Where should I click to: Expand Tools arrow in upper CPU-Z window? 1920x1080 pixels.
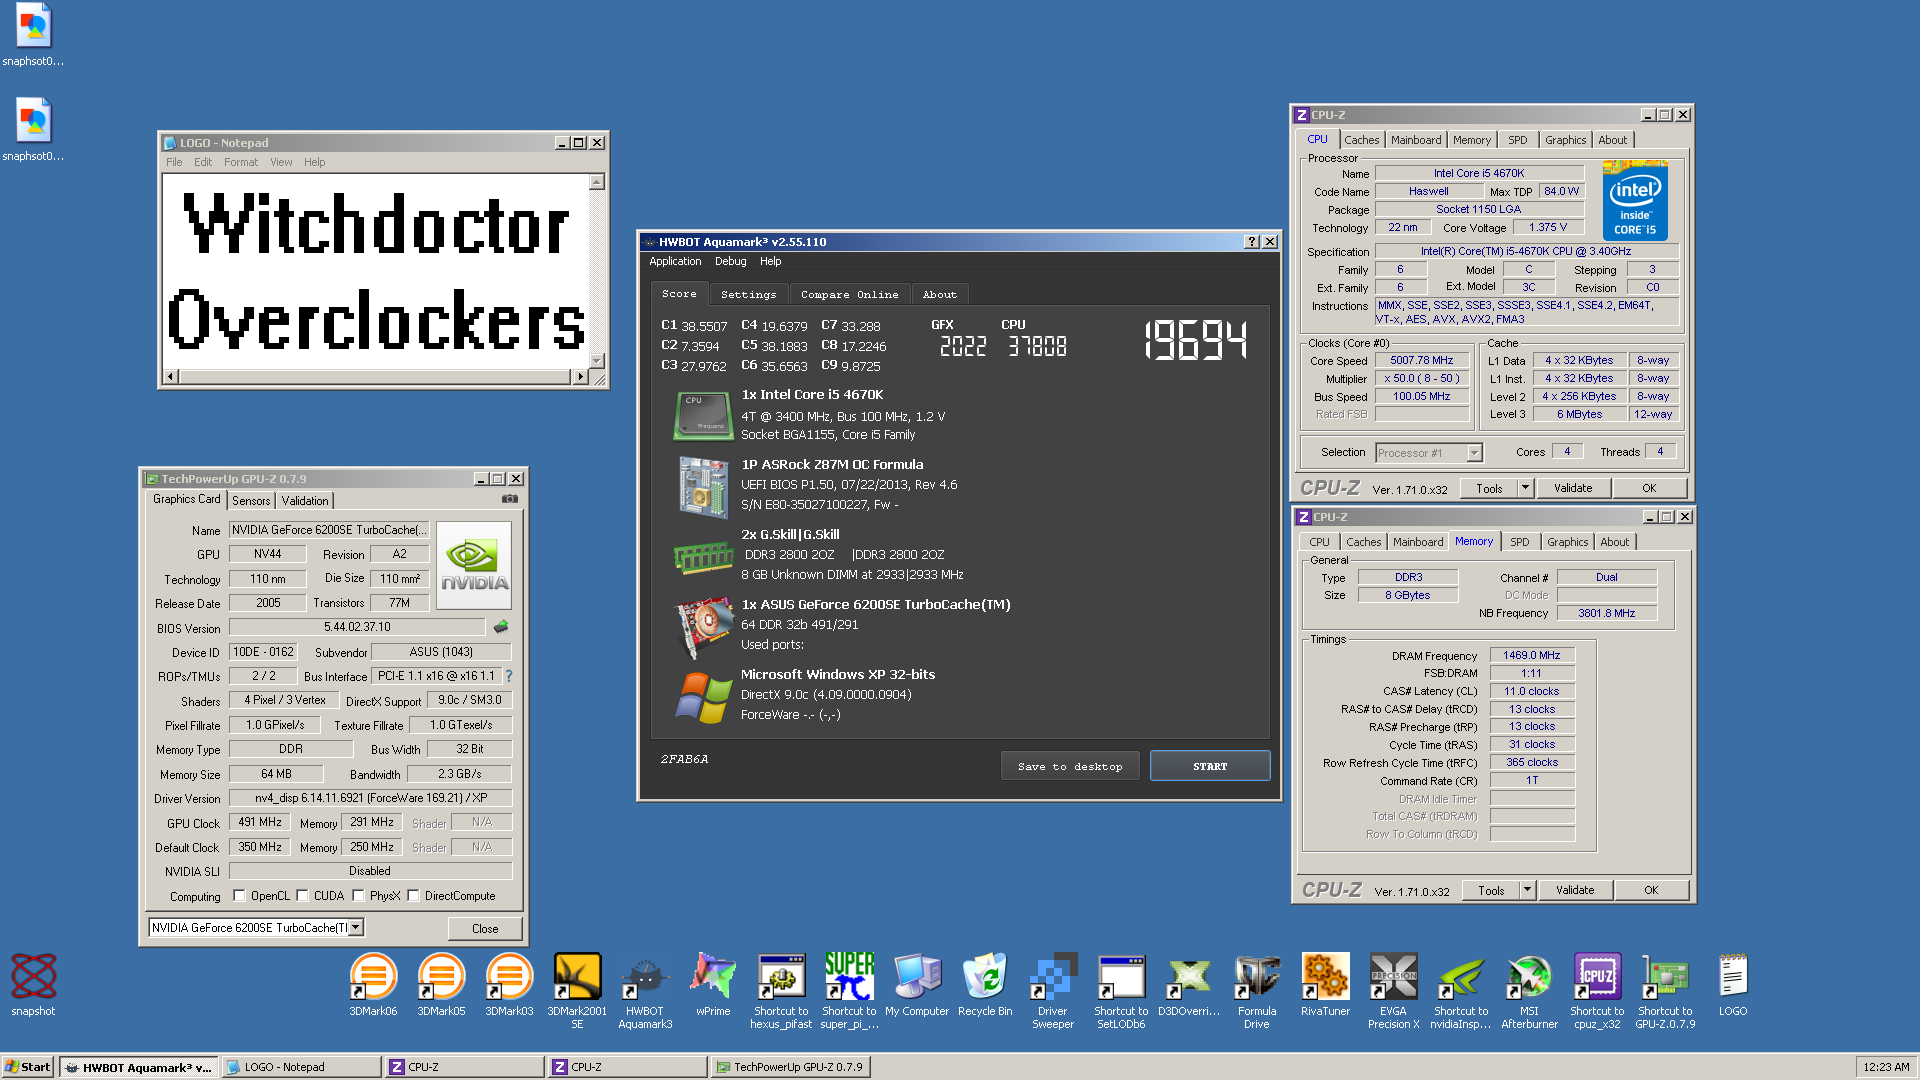click(1525, 488)
